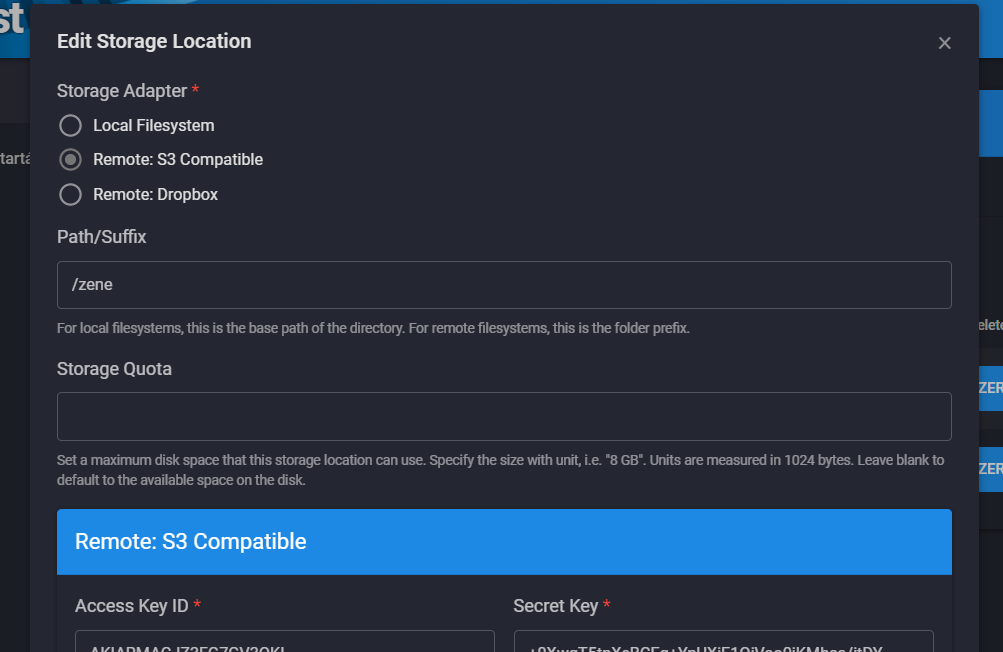Click the selected Remote: S3 Compatible radio button

point(70,159)
